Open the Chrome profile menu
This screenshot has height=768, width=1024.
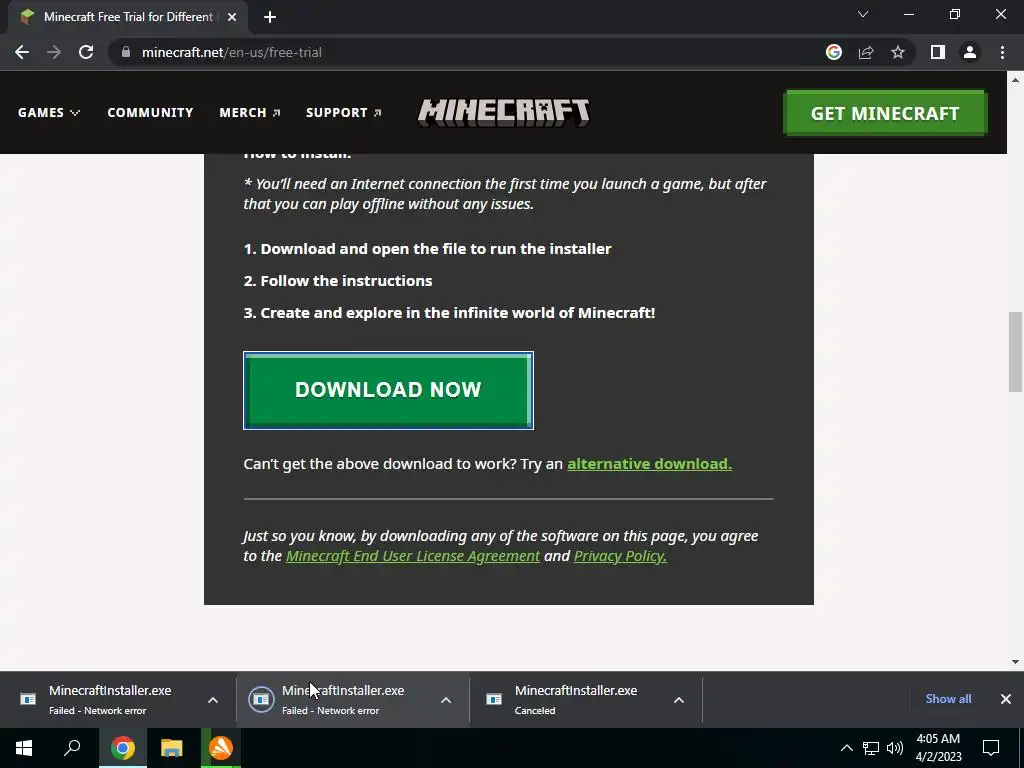(970, 52)
